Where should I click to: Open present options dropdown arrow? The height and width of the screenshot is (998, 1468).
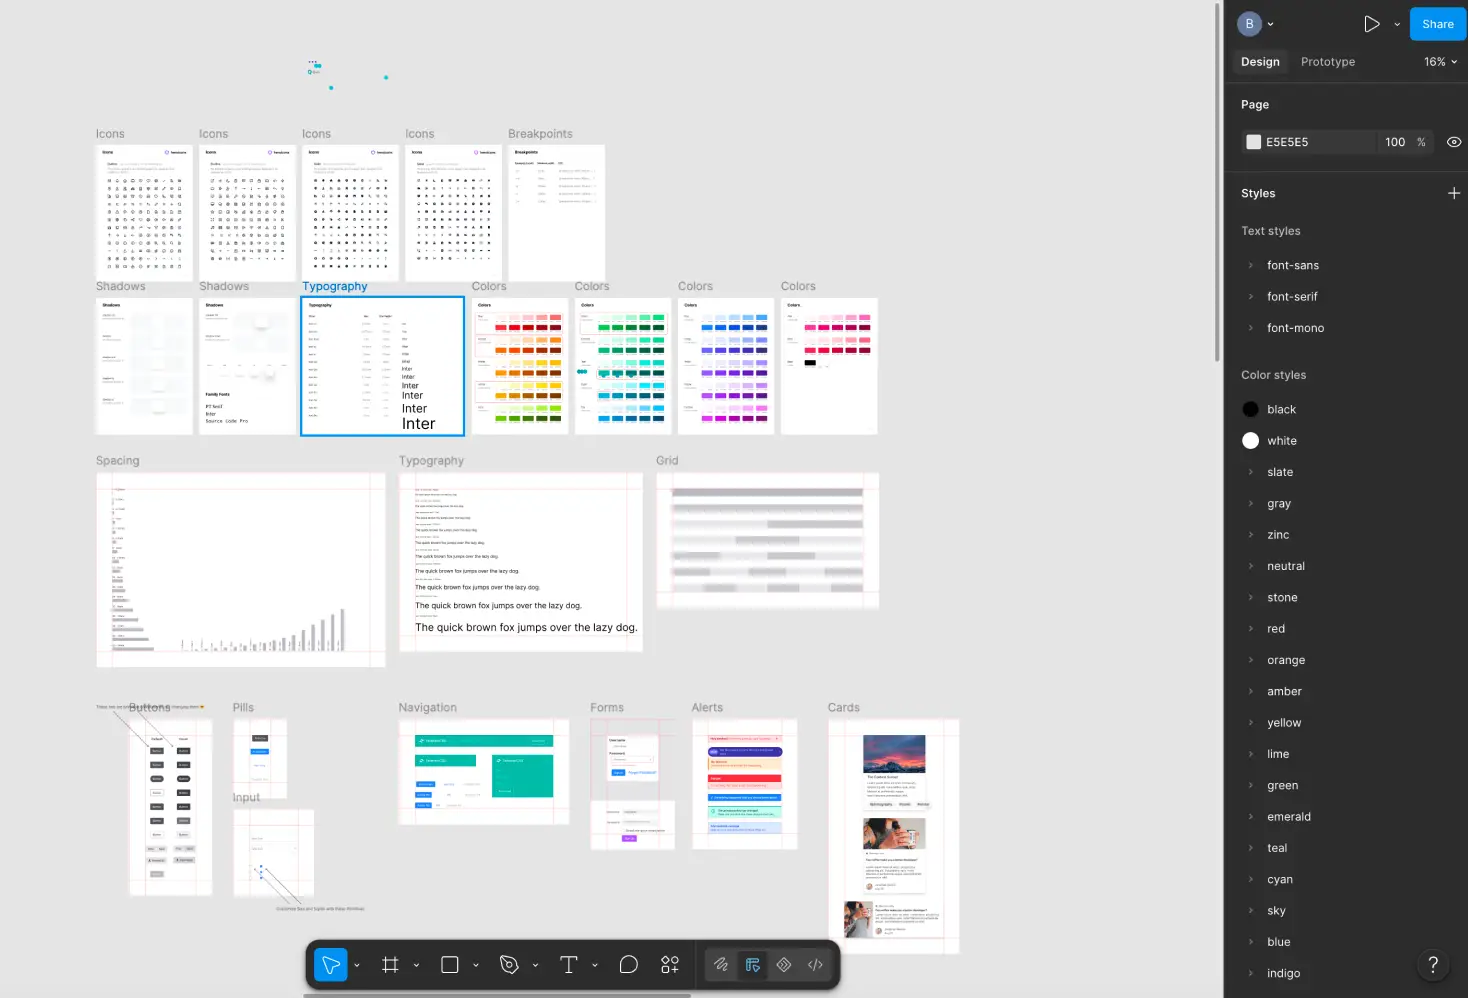1397,24
